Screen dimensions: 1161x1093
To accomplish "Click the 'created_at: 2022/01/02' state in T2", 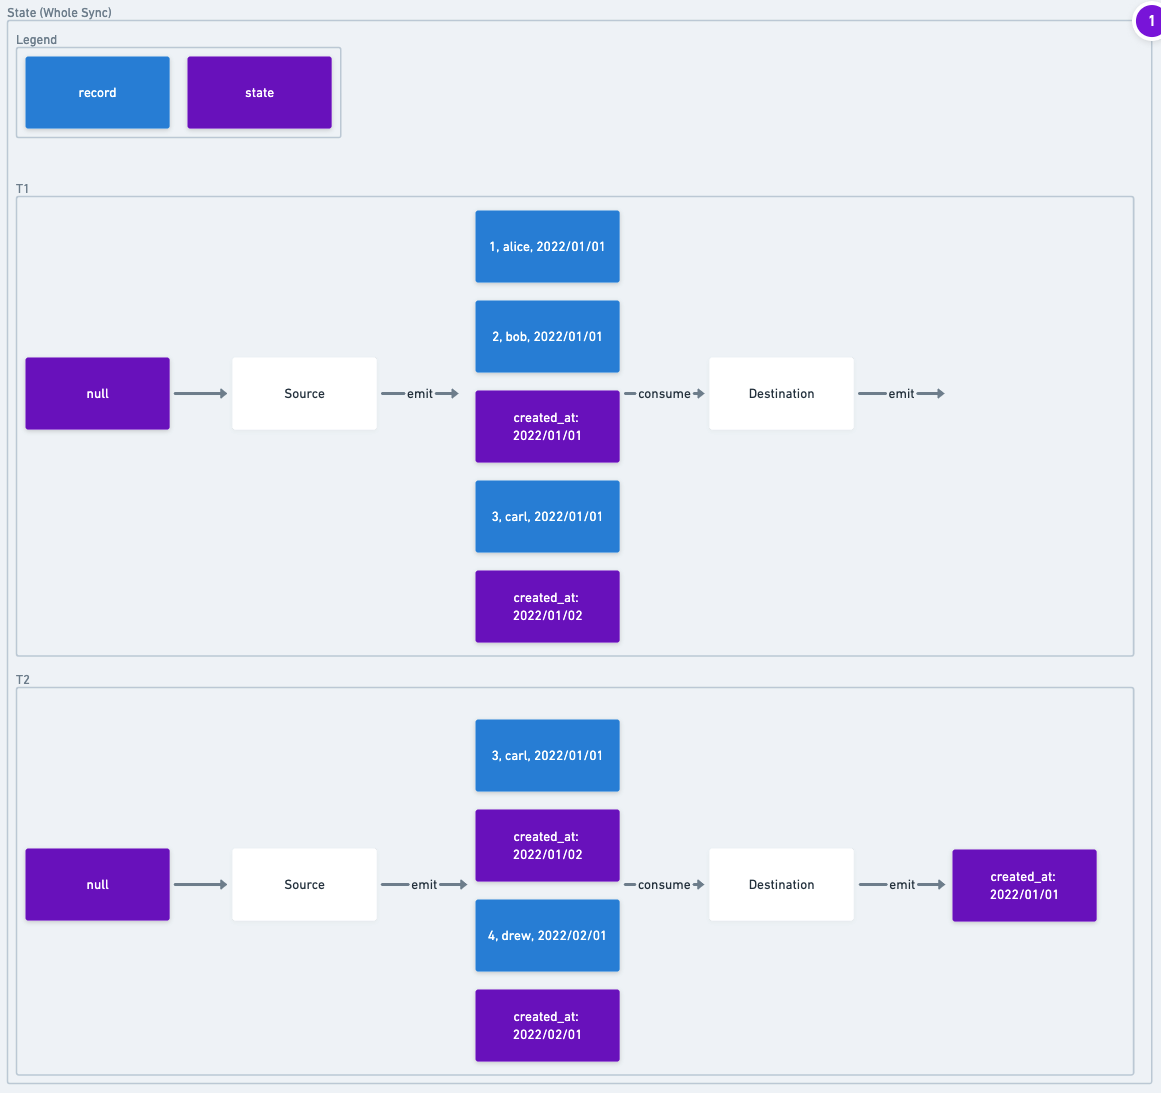I will pos(547,845).
